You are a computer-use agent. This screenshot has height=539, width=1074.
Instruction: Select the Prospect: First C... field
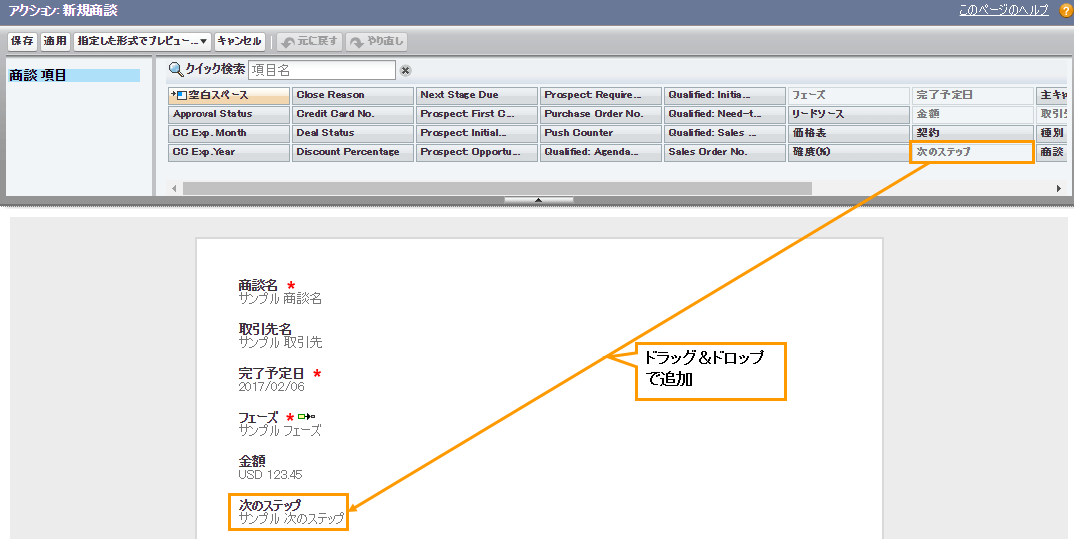tap(477, 114)
